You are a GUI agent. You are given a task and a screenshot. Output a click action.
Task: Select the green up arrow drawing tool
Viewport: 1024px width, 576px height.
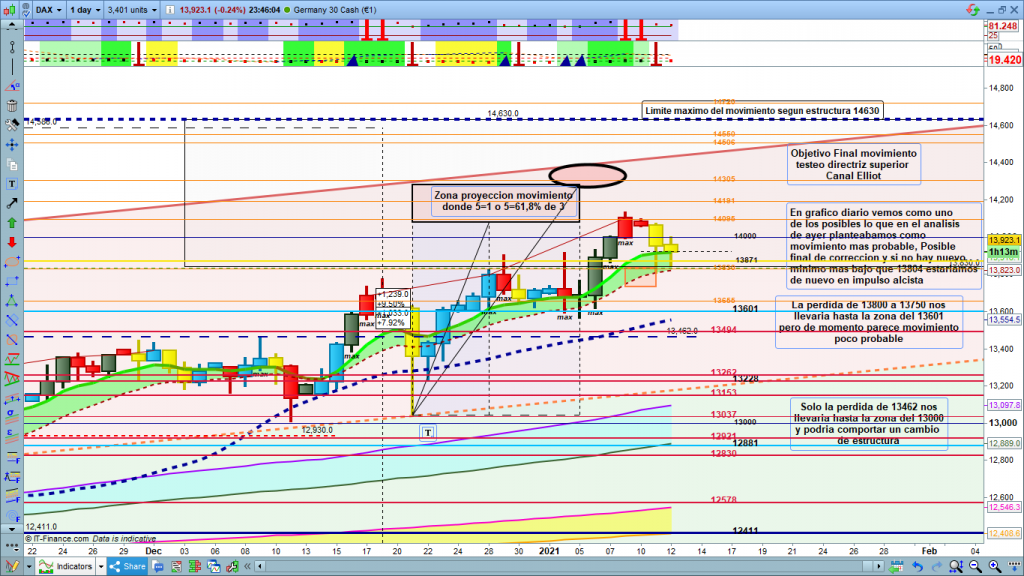(11, 223)
